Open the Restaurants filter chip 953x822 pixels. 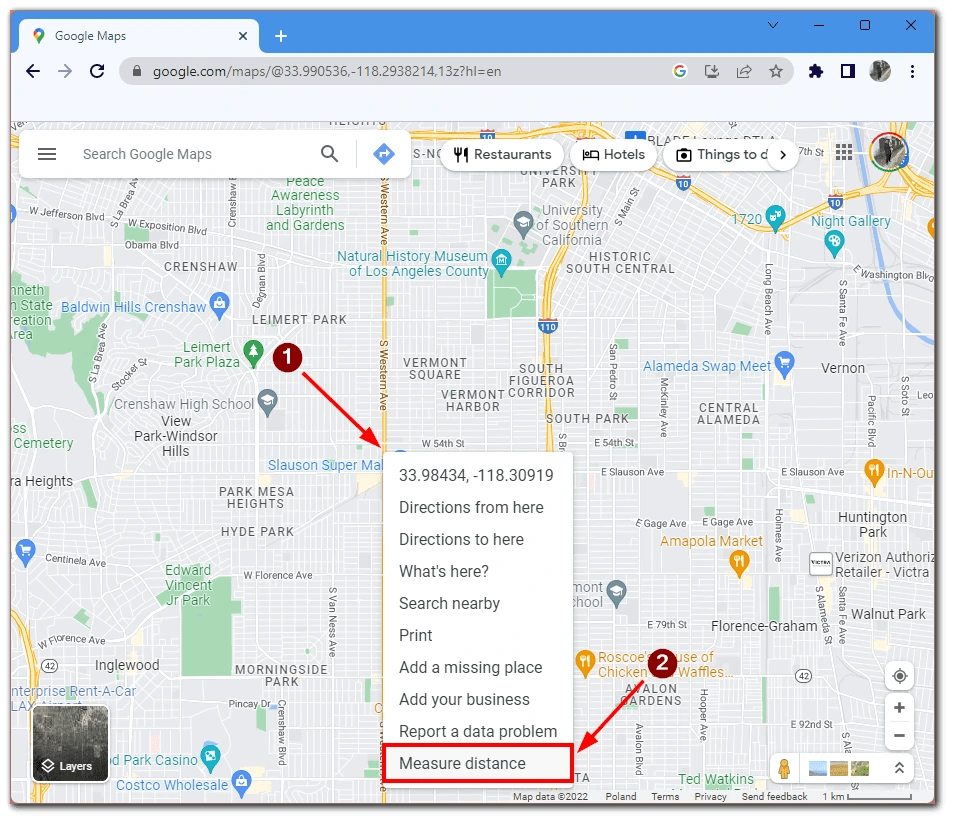pyautogui.click(x=501, y=154)
